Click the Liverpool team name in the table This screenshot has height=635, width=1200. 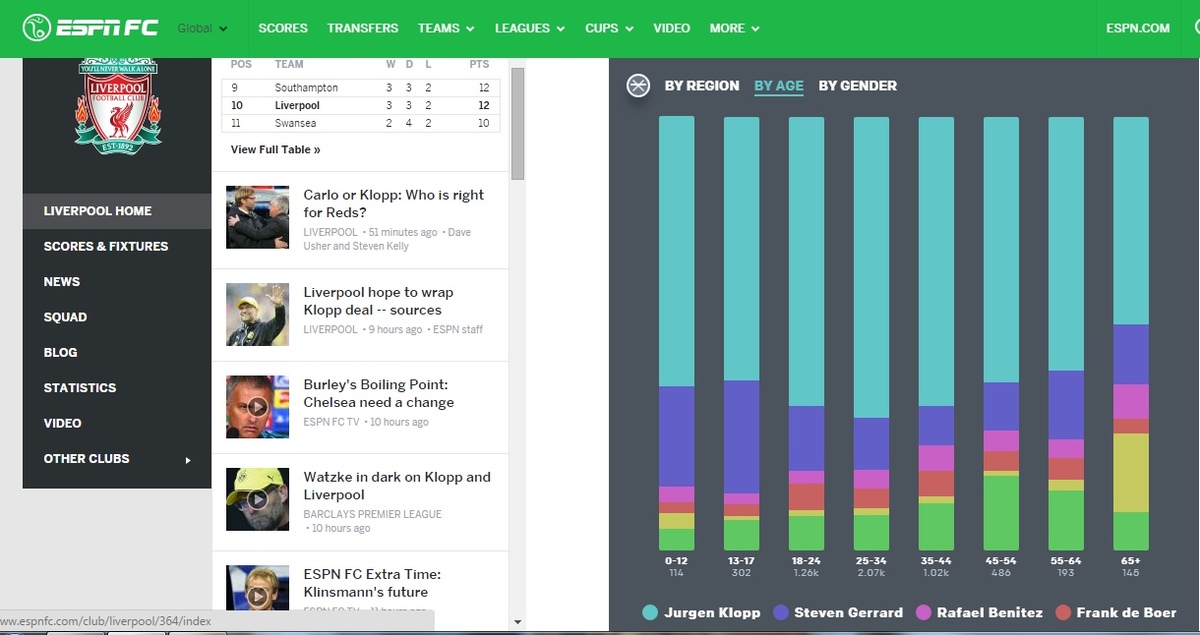(x=297, y=106)
